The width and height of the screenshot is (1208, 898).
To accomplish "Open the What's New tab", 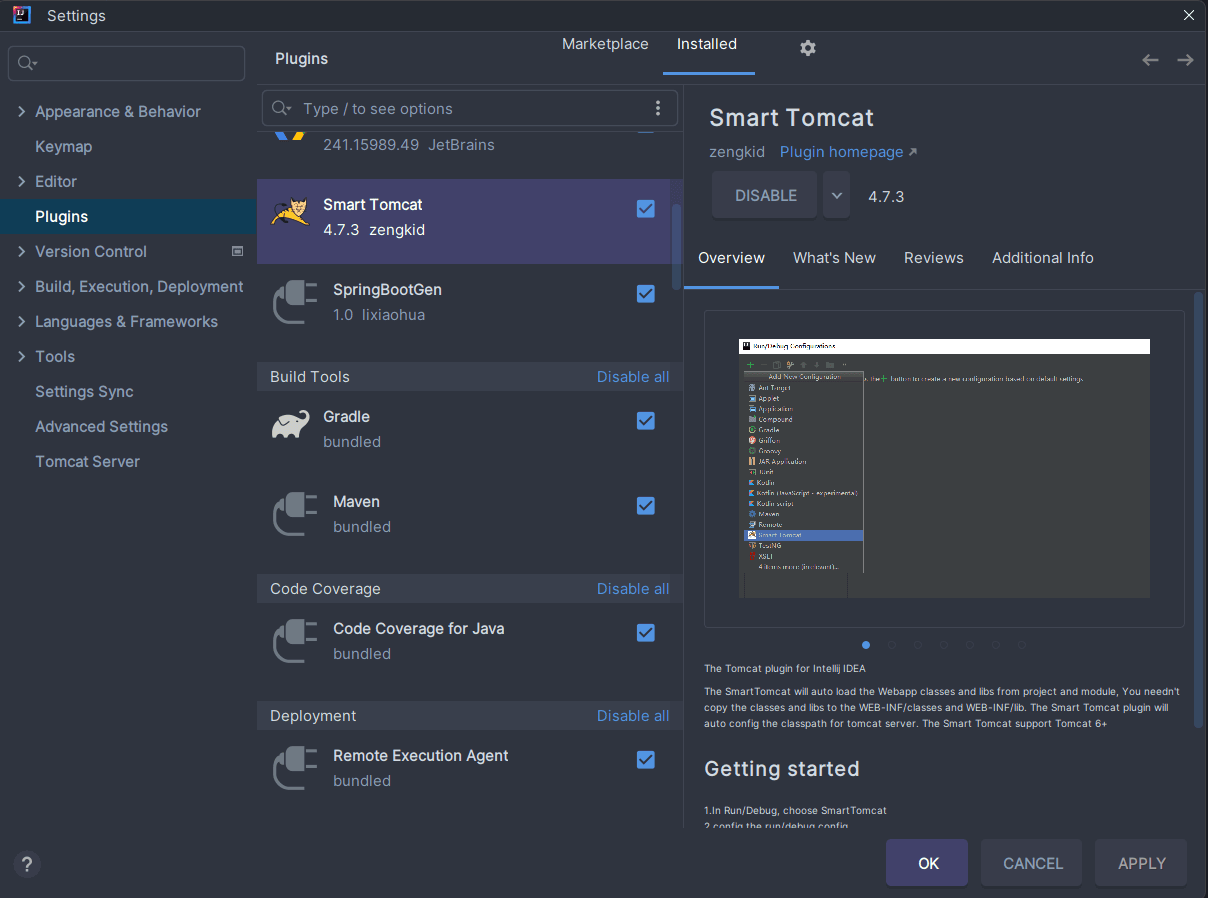I will [x=834, y=258].
